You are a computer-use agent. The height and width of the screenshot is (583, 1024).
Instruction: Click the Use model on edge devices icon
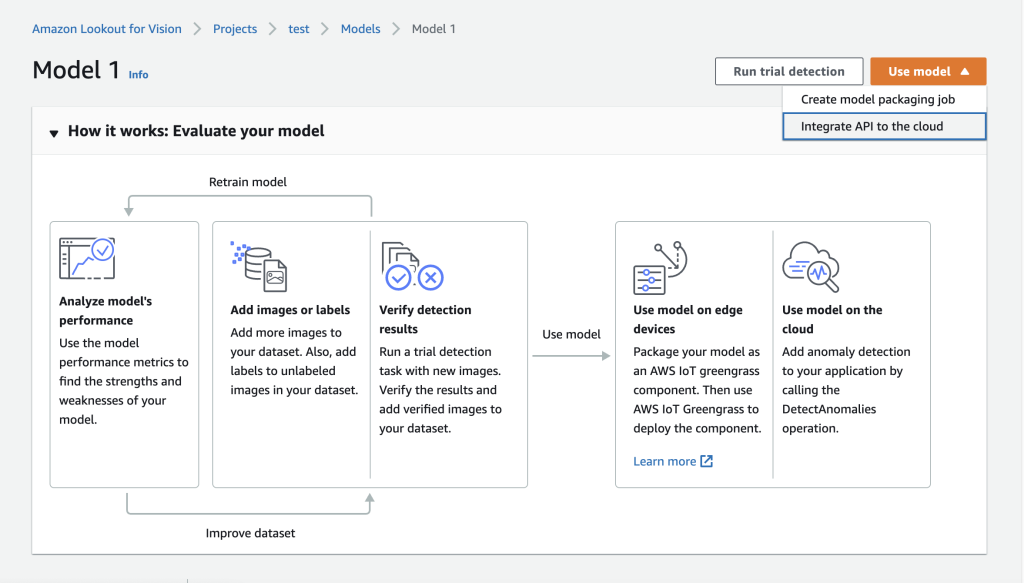coord(660,268)
